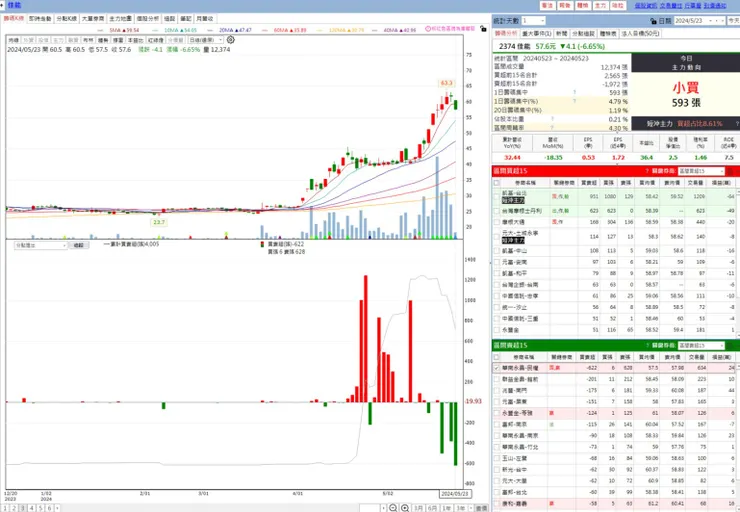The image size is (740, 512).
Task: Open 法人目標(50元) tab
Action: [640, 34]
